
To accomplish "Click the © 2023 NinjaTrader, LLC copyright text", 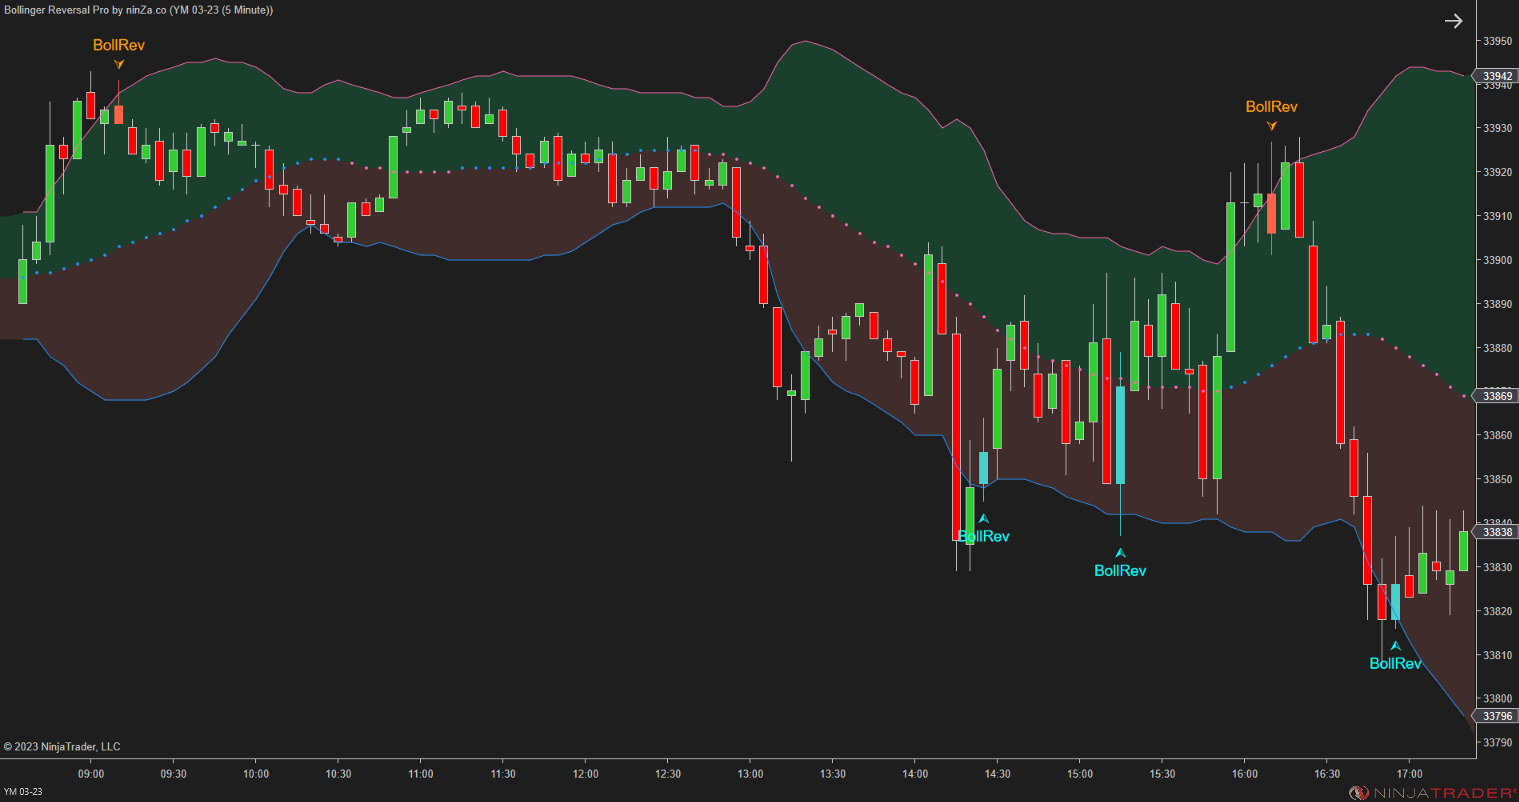I will (63, 746).
